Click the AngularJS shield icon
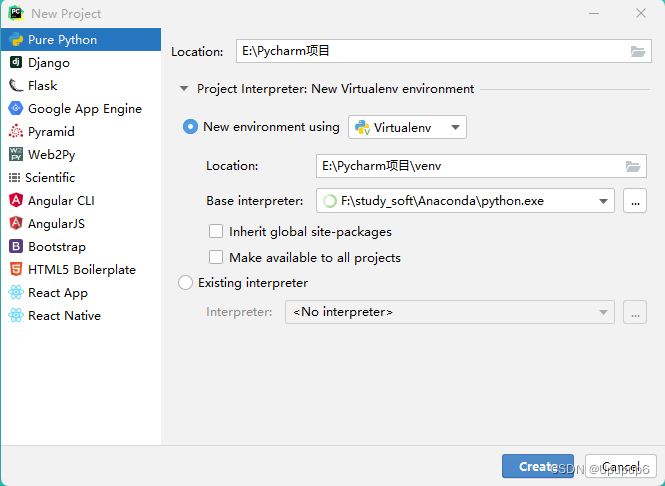Image resolution: width=665 pixels, height=486 pixels. point(16,223)
